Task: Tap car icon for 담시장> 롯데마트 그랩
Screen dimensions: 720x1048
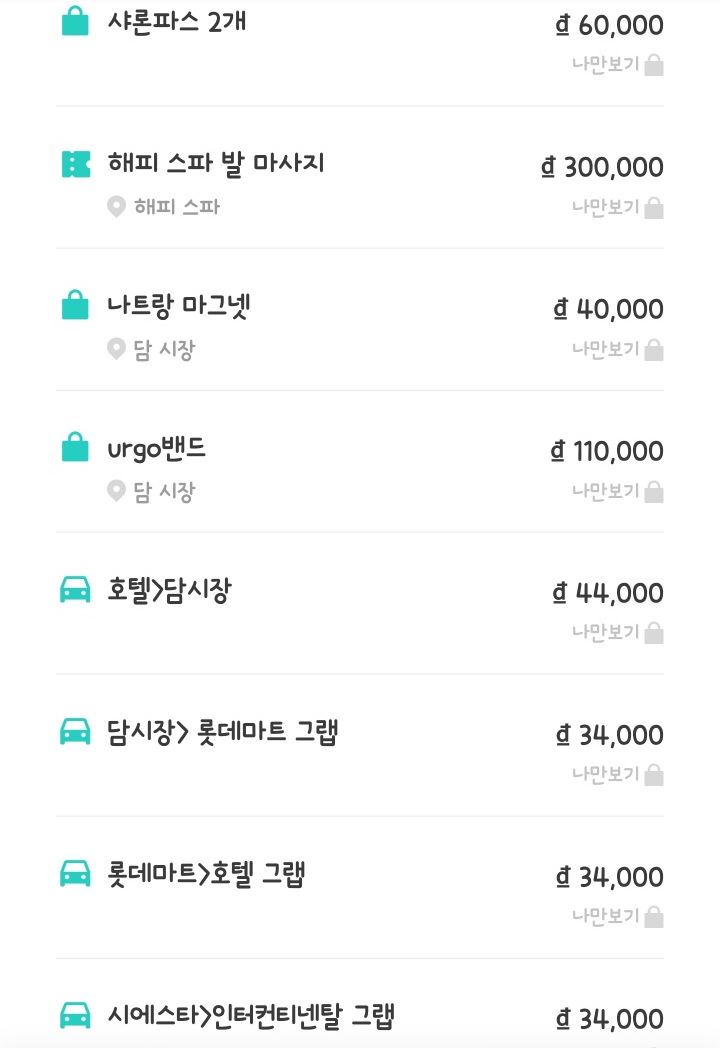Action: pyautogui.click(x=75, y=732)
